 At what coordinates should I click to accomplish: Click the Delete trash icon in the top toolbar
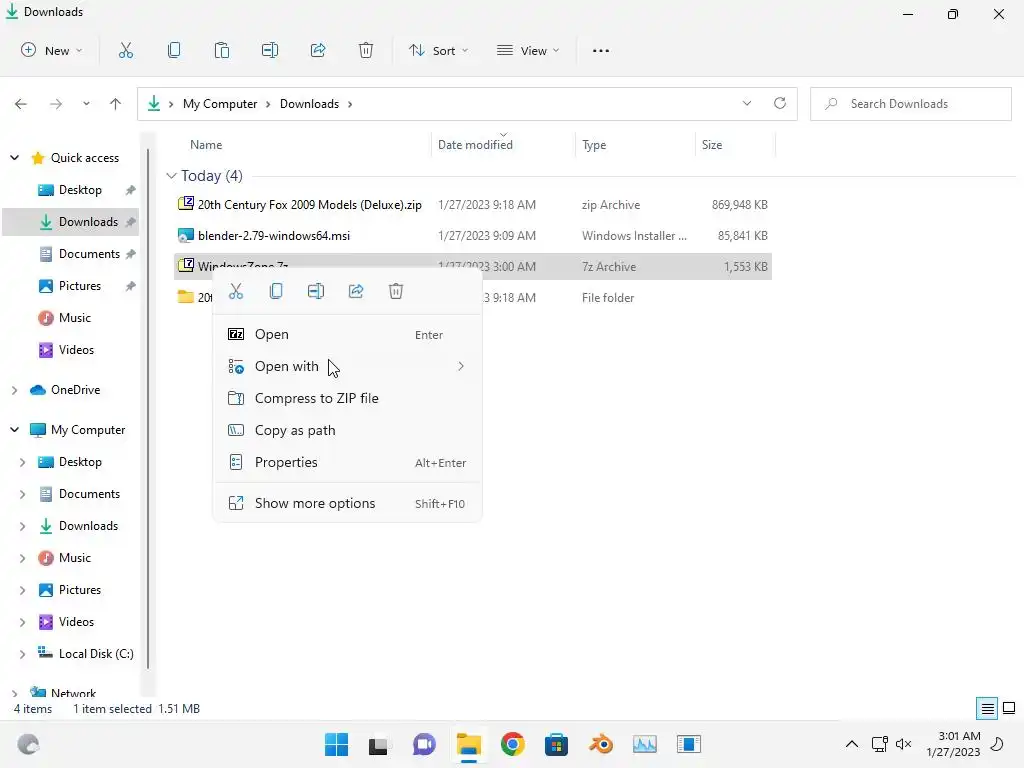tap(366, 50)
